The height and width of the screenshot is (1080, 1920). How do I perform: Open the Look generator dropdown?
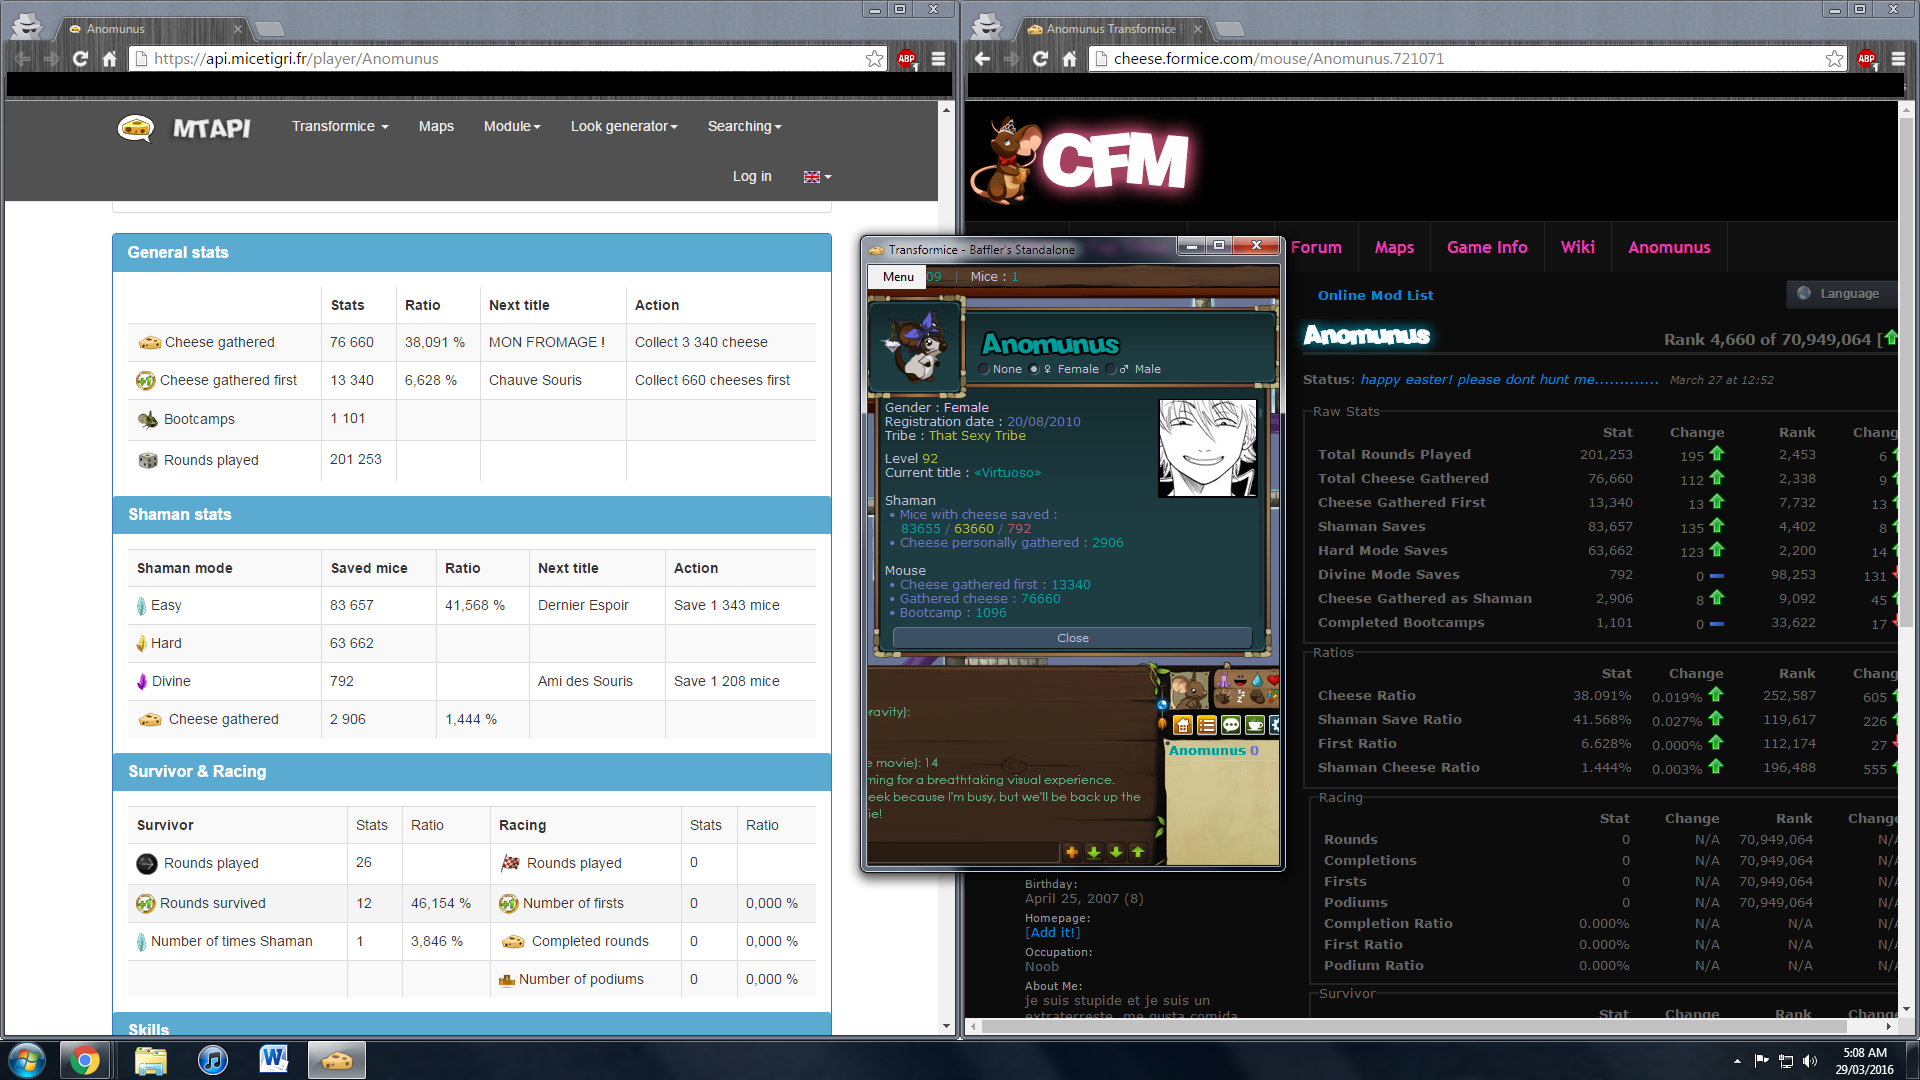(x=624, y=126)
